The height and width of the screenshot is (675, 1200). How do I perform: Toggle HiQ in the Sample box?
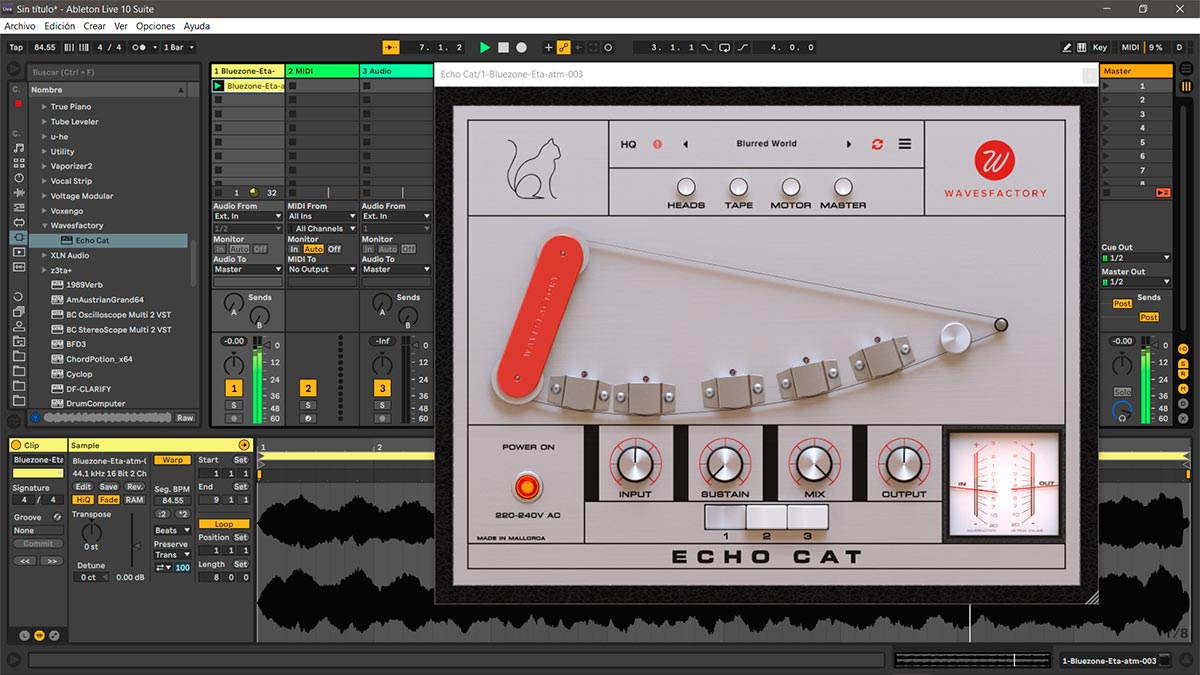pyautogui.click(x=84, y=500)
